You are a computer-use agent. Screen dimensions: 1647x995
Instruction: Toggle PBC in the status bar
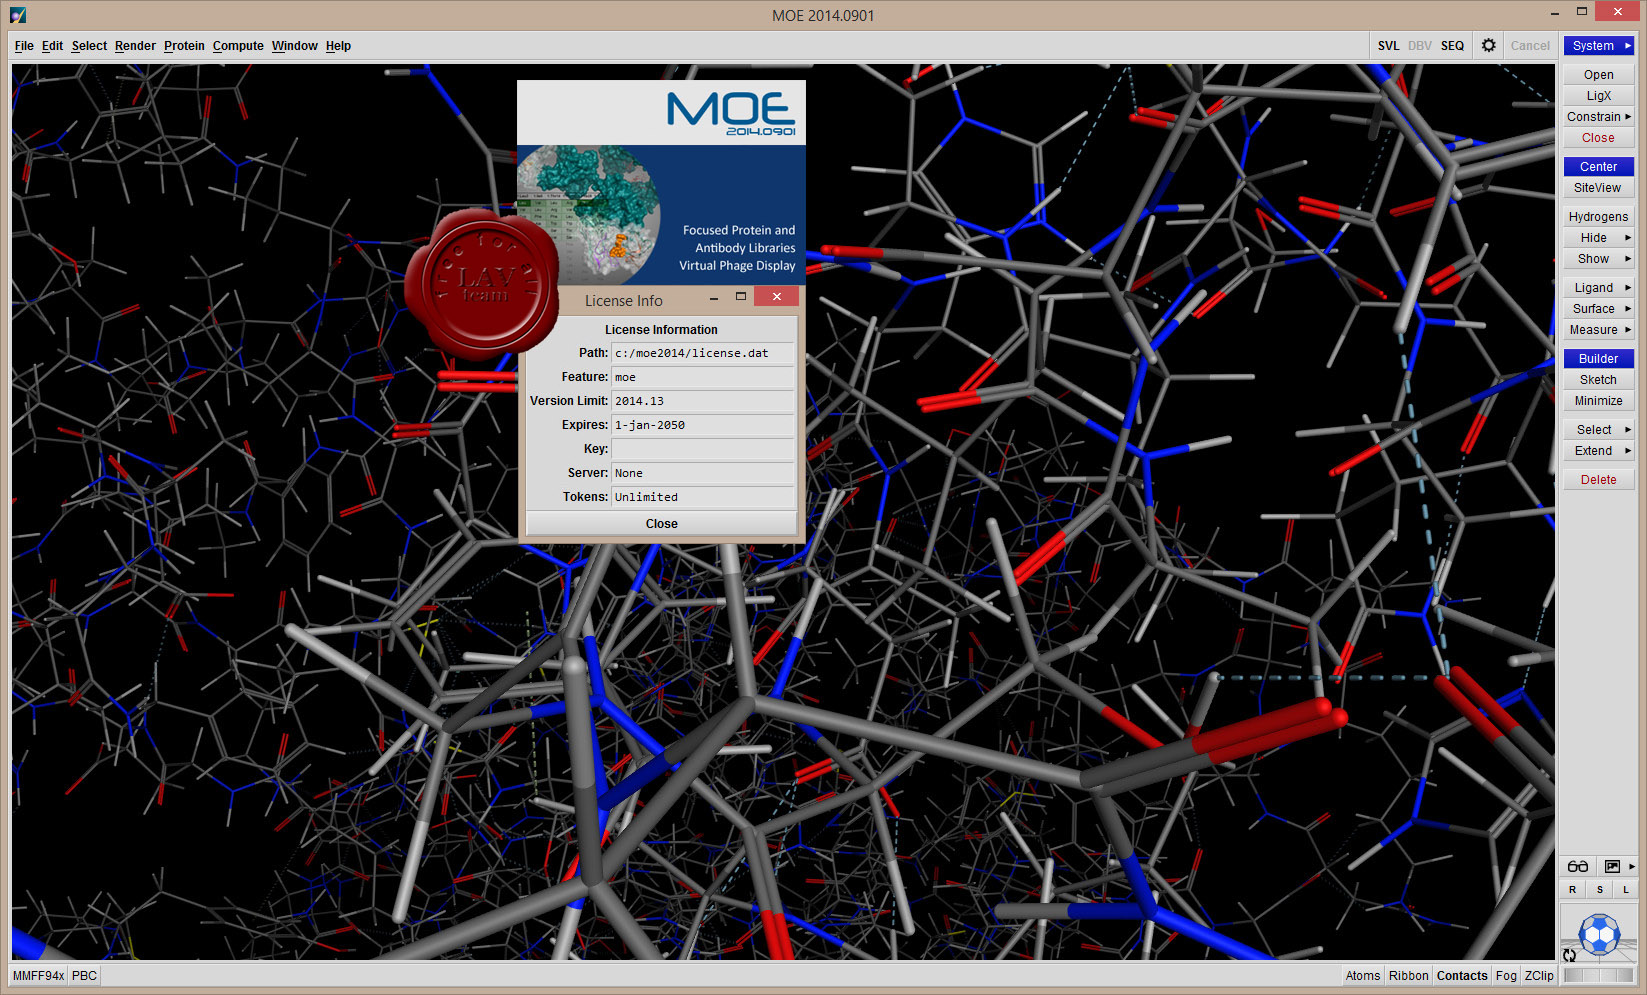(84, 975)
